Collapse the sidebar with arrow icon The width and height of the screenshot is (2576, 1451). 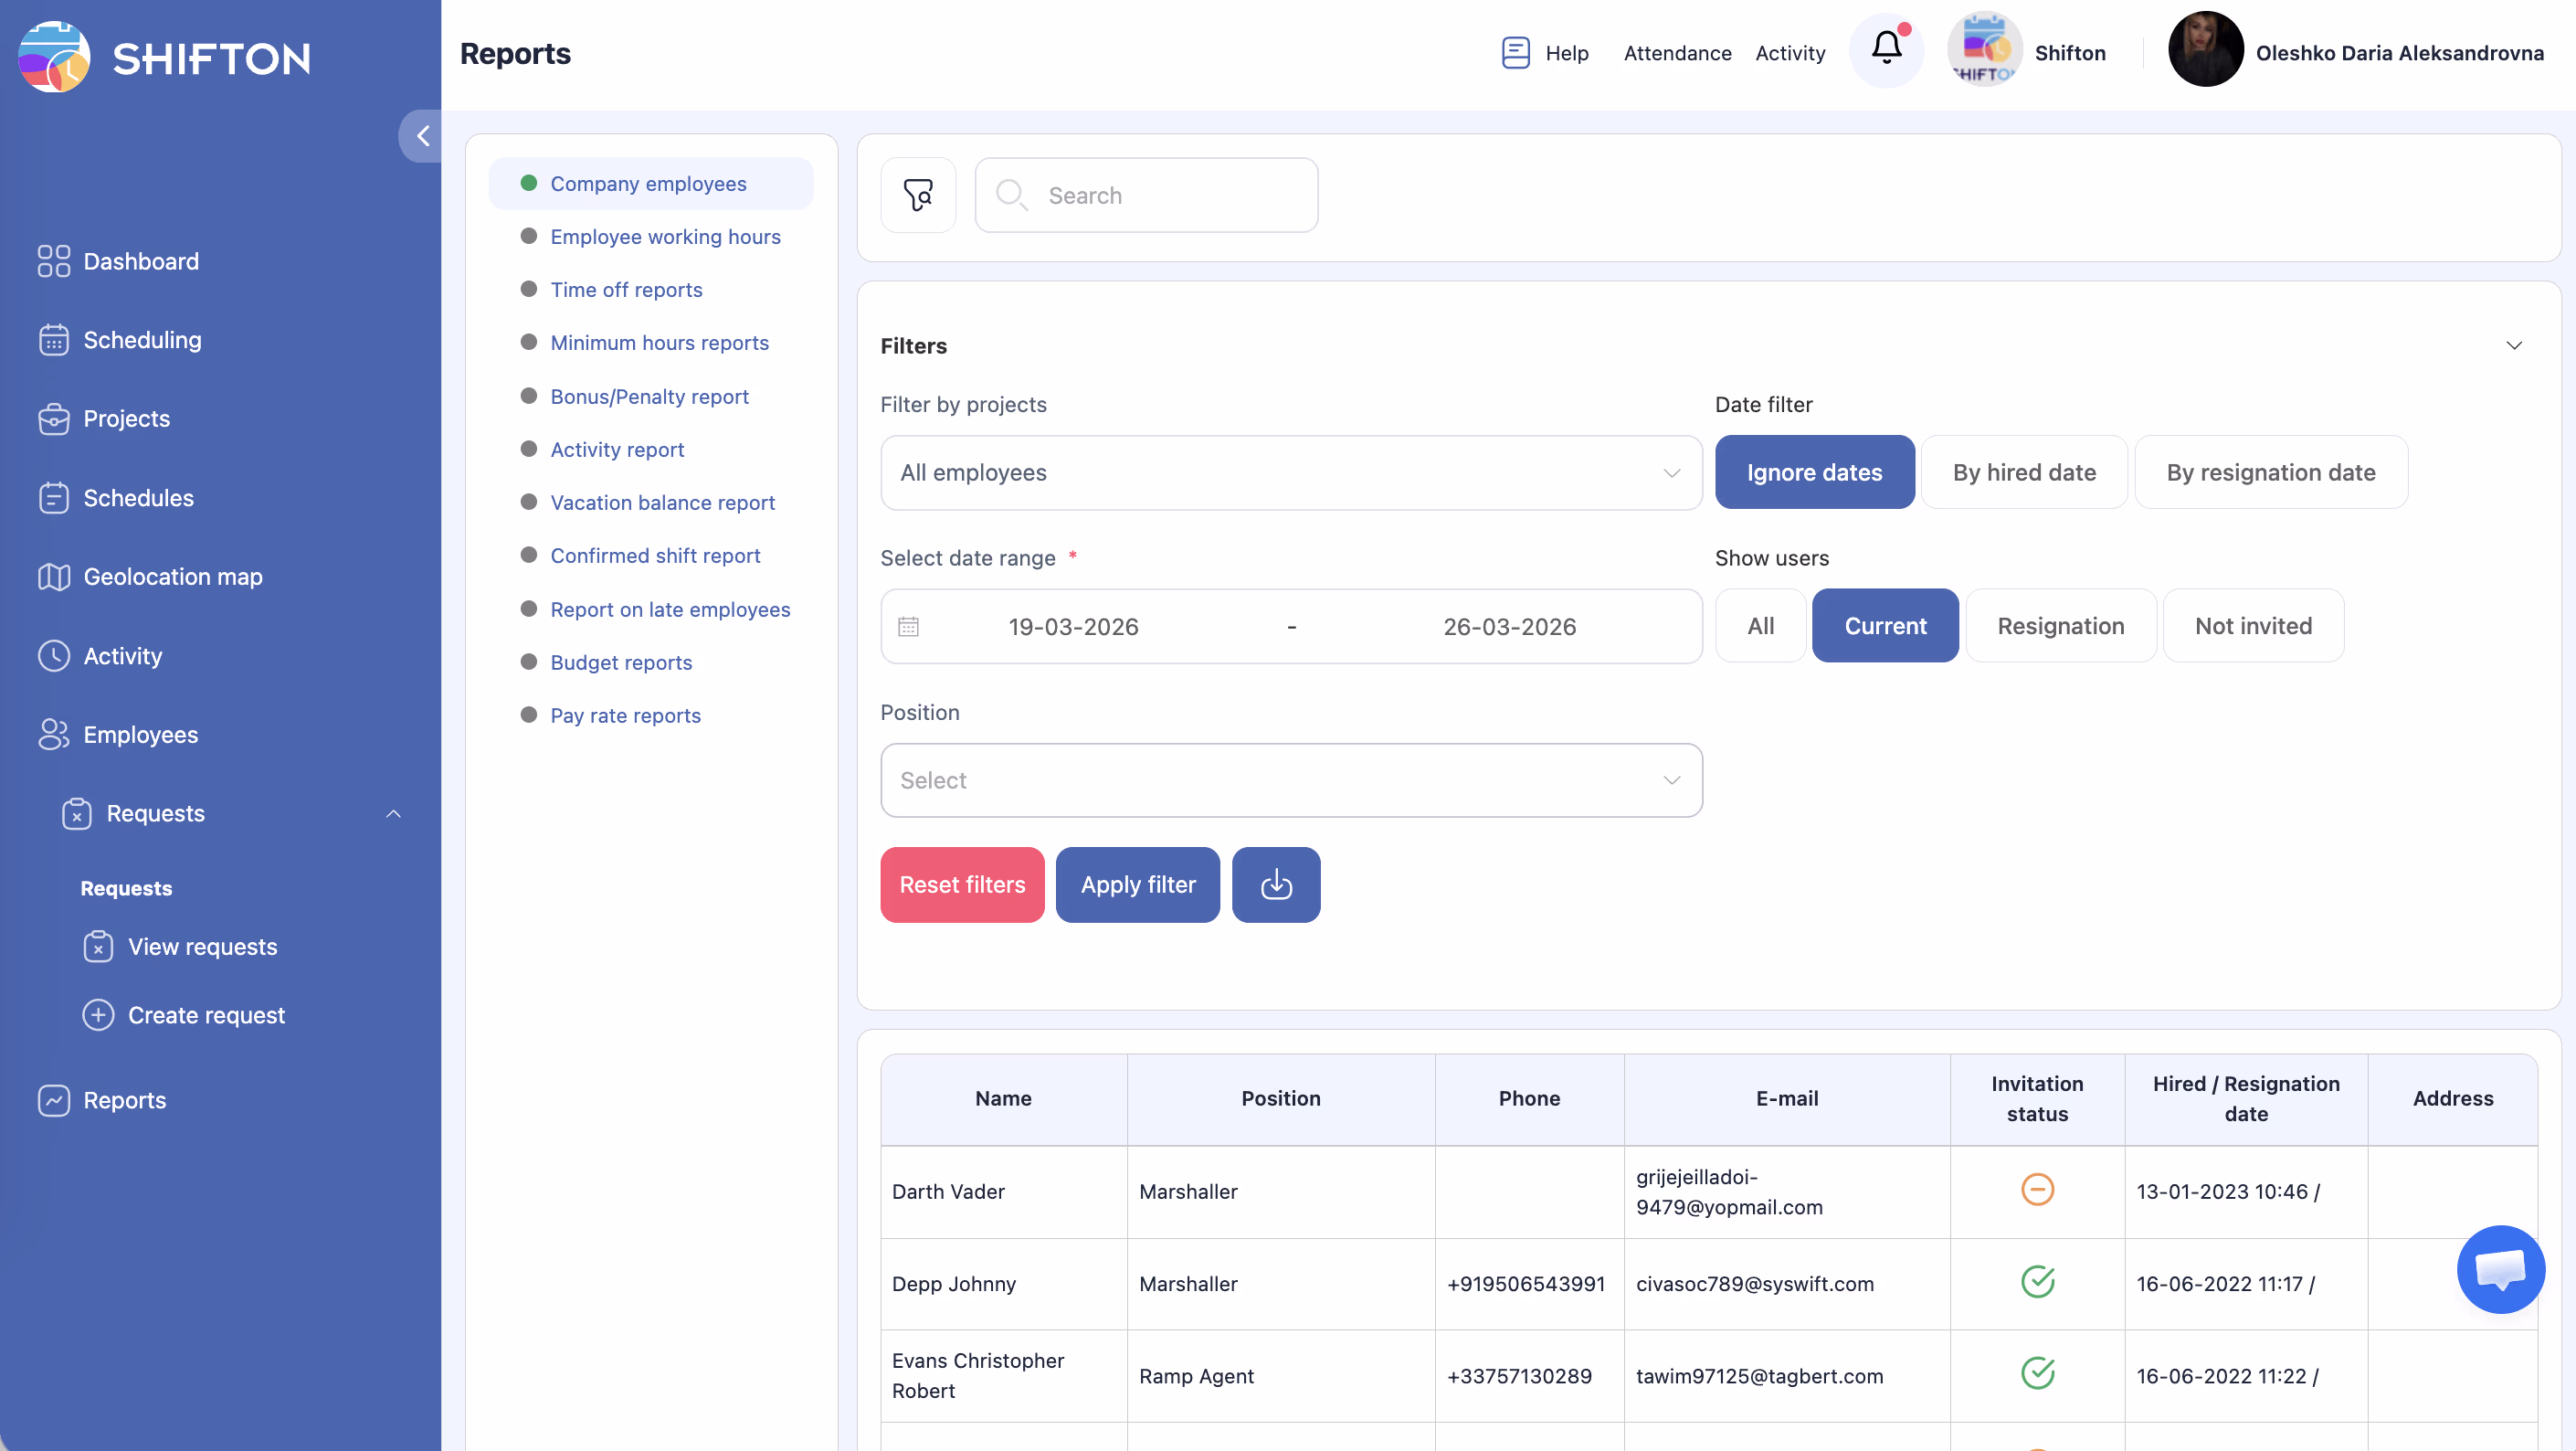[422, 136]
